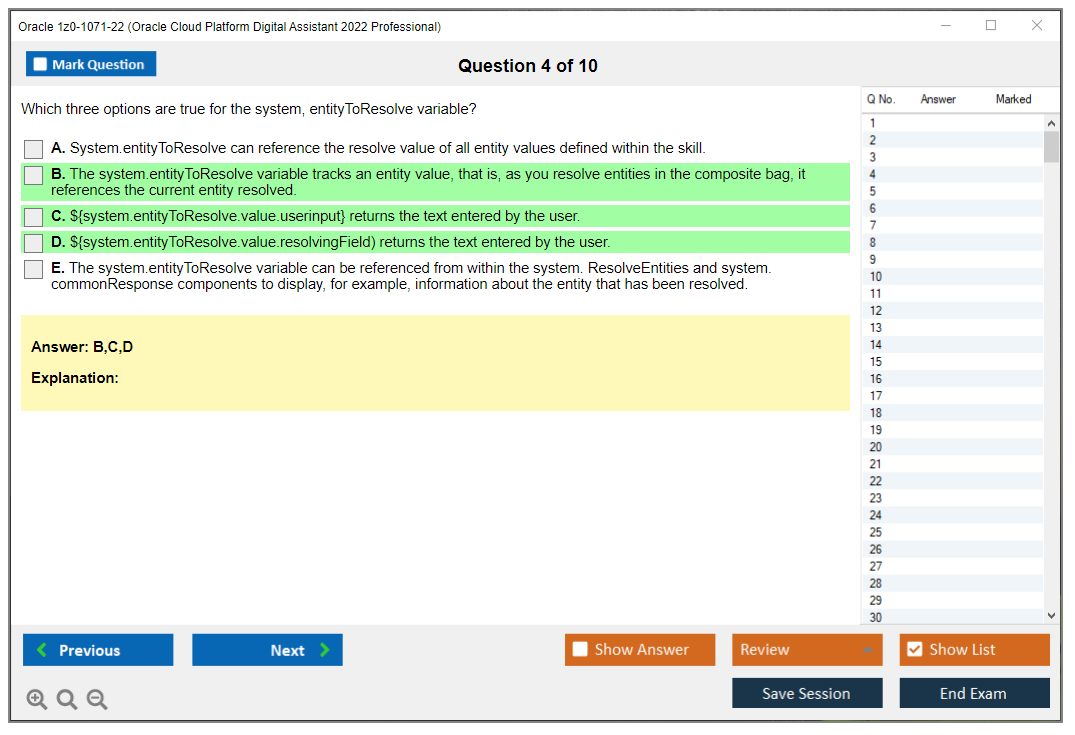Click the zoom-out magnifier icon
Screen dimensions: 1075x735
97,699
